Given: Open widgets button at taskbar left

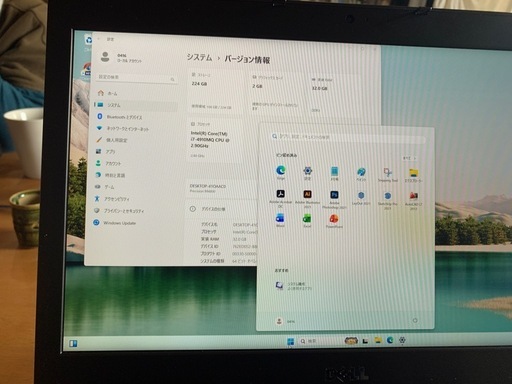Looking at the screenshot, I should coord(73,343).
